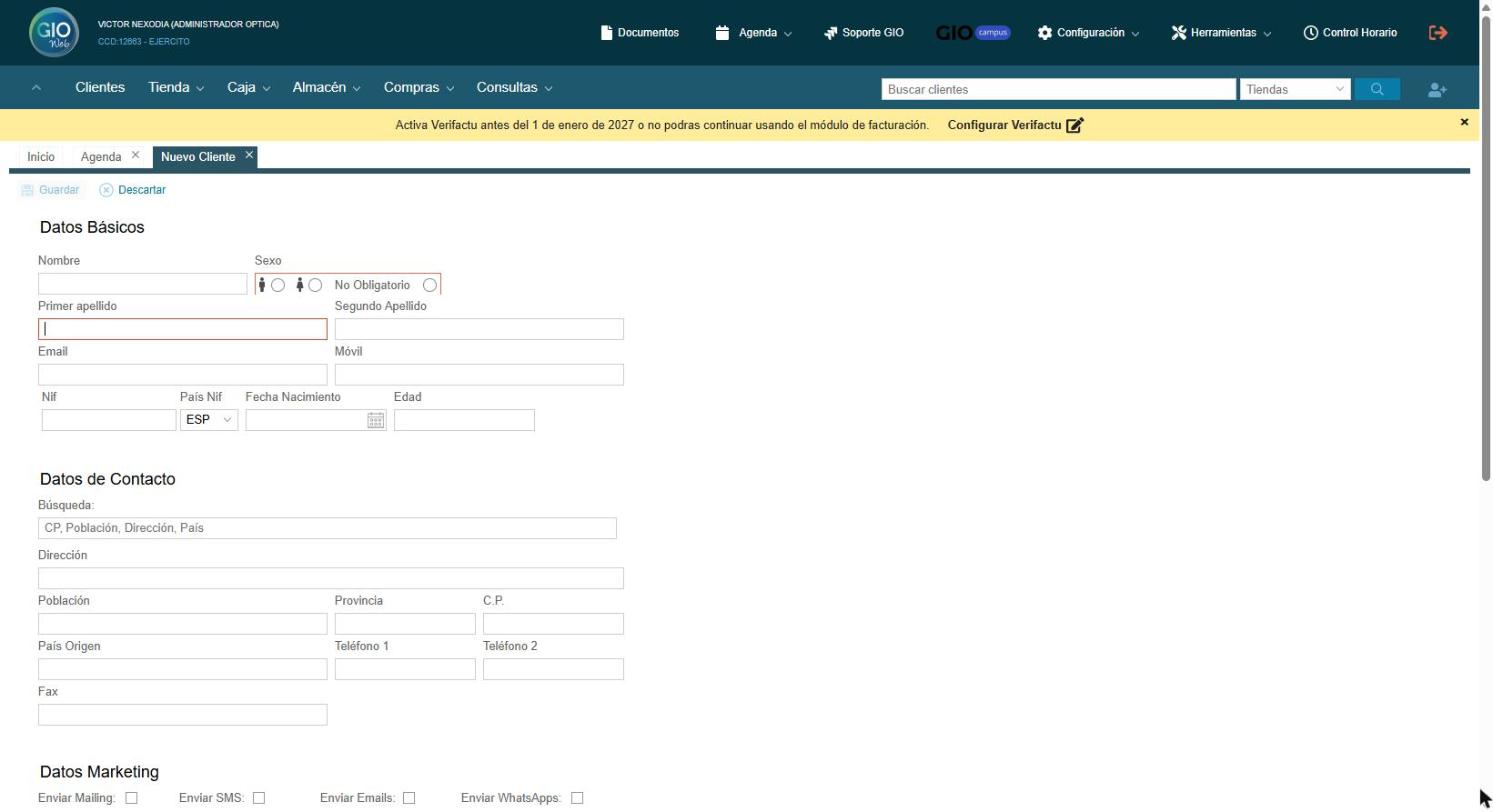
Task: Click the GIO Web logo
Action: tap(53, 32)
